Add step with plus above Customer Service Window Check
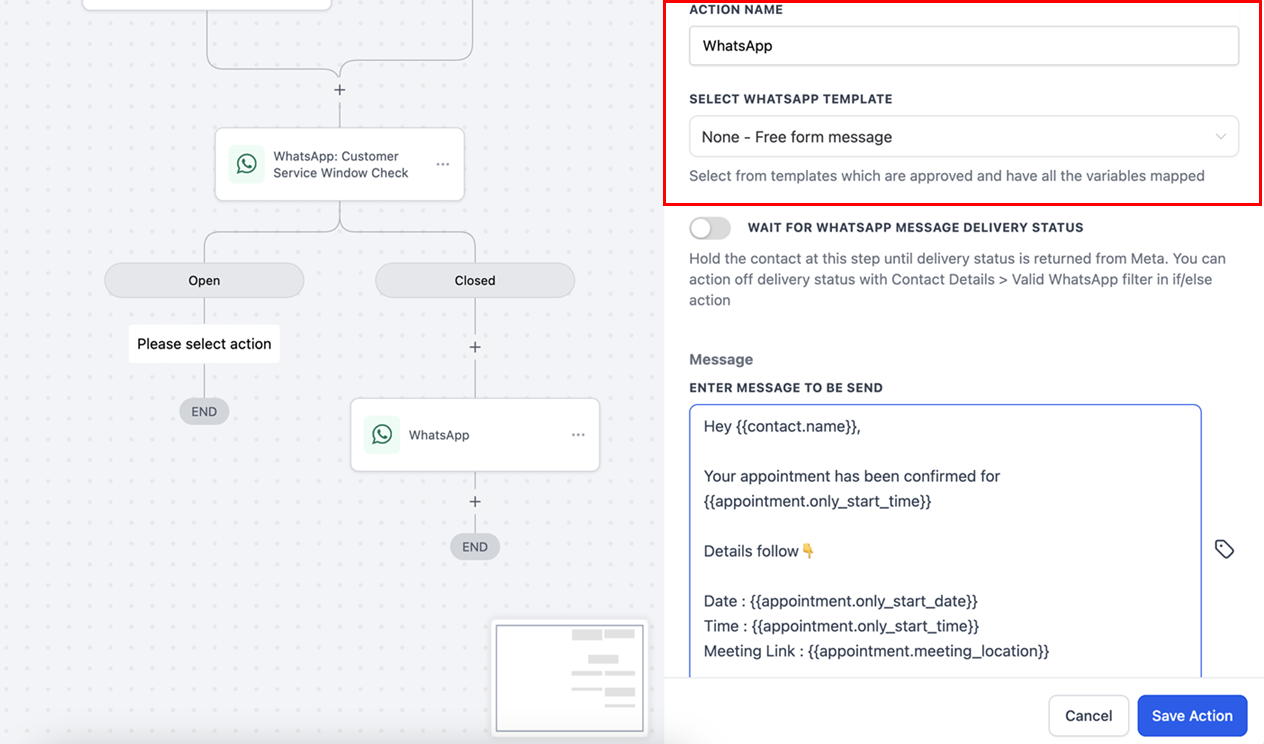1264x744 pixels. coord(340,90)
